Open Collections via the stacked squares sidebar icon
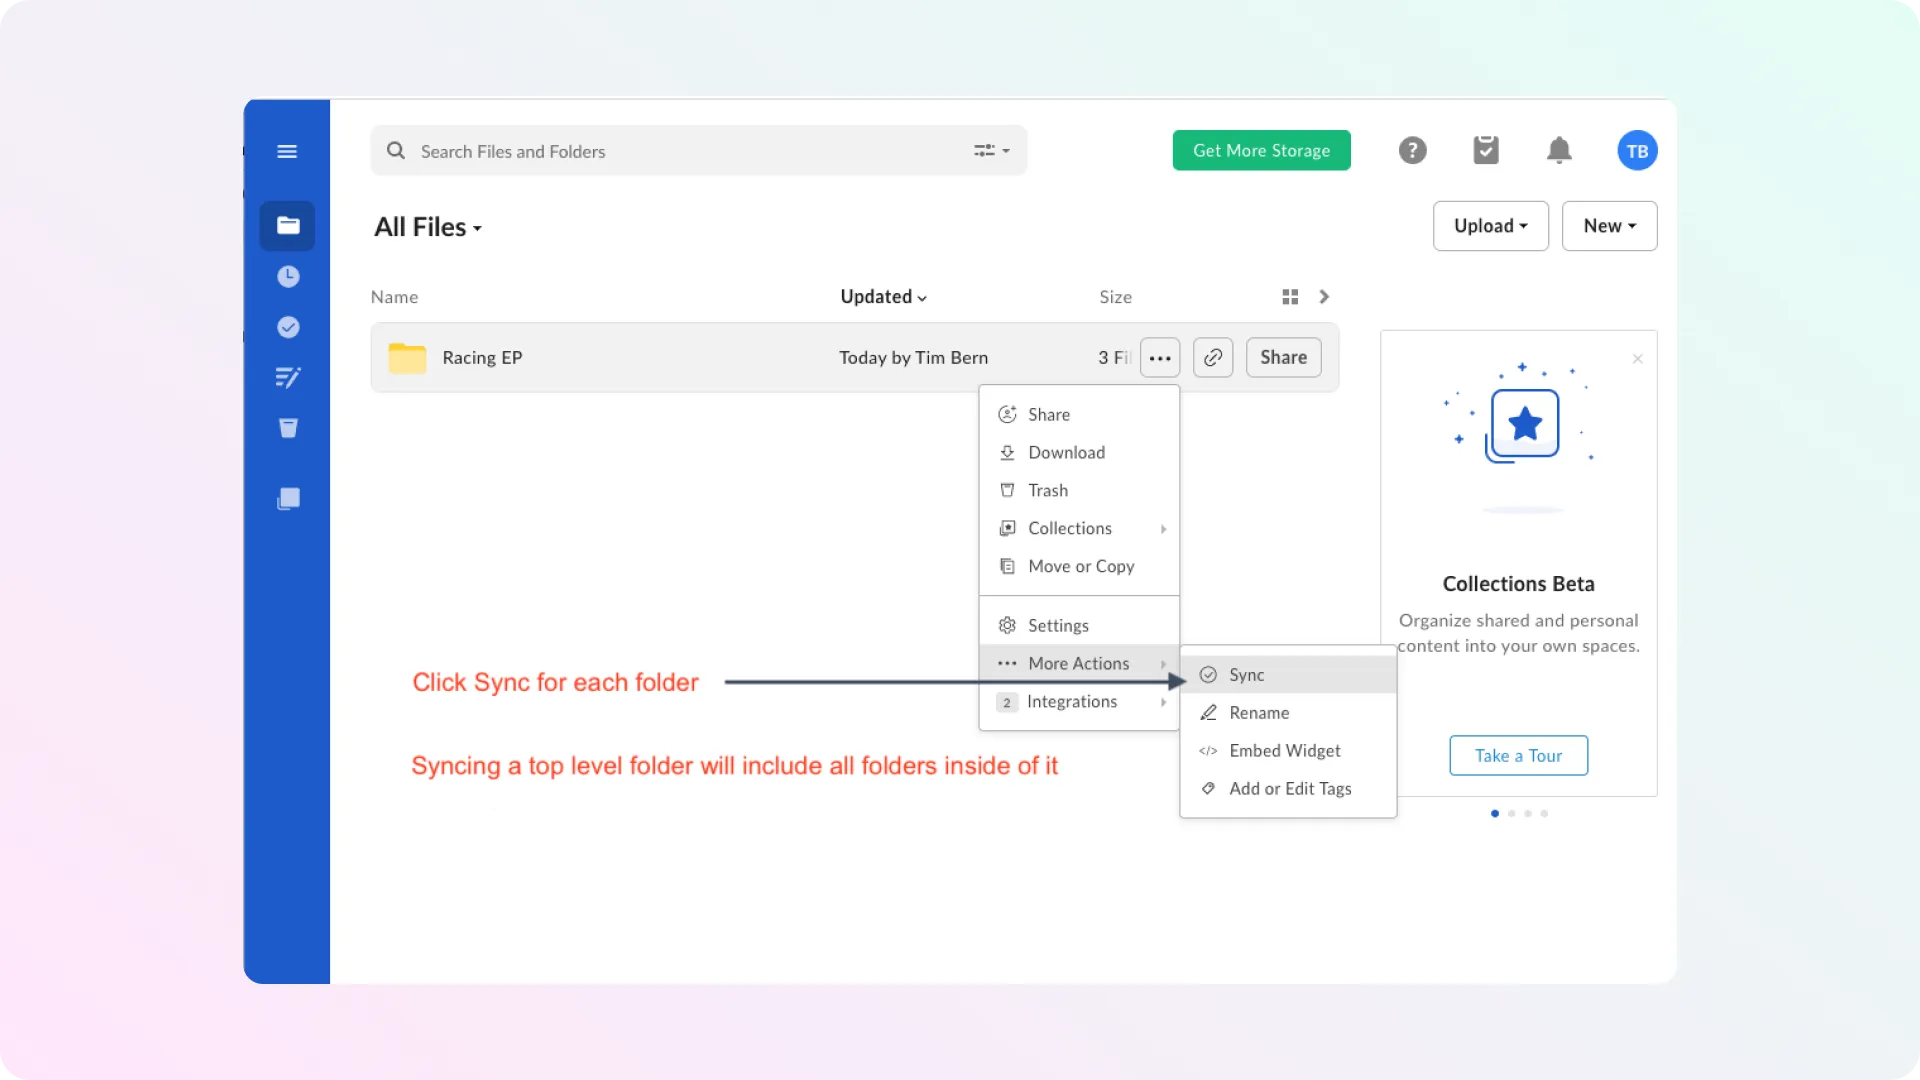This screenshot has height=1080, width=1920. point(288,498)
